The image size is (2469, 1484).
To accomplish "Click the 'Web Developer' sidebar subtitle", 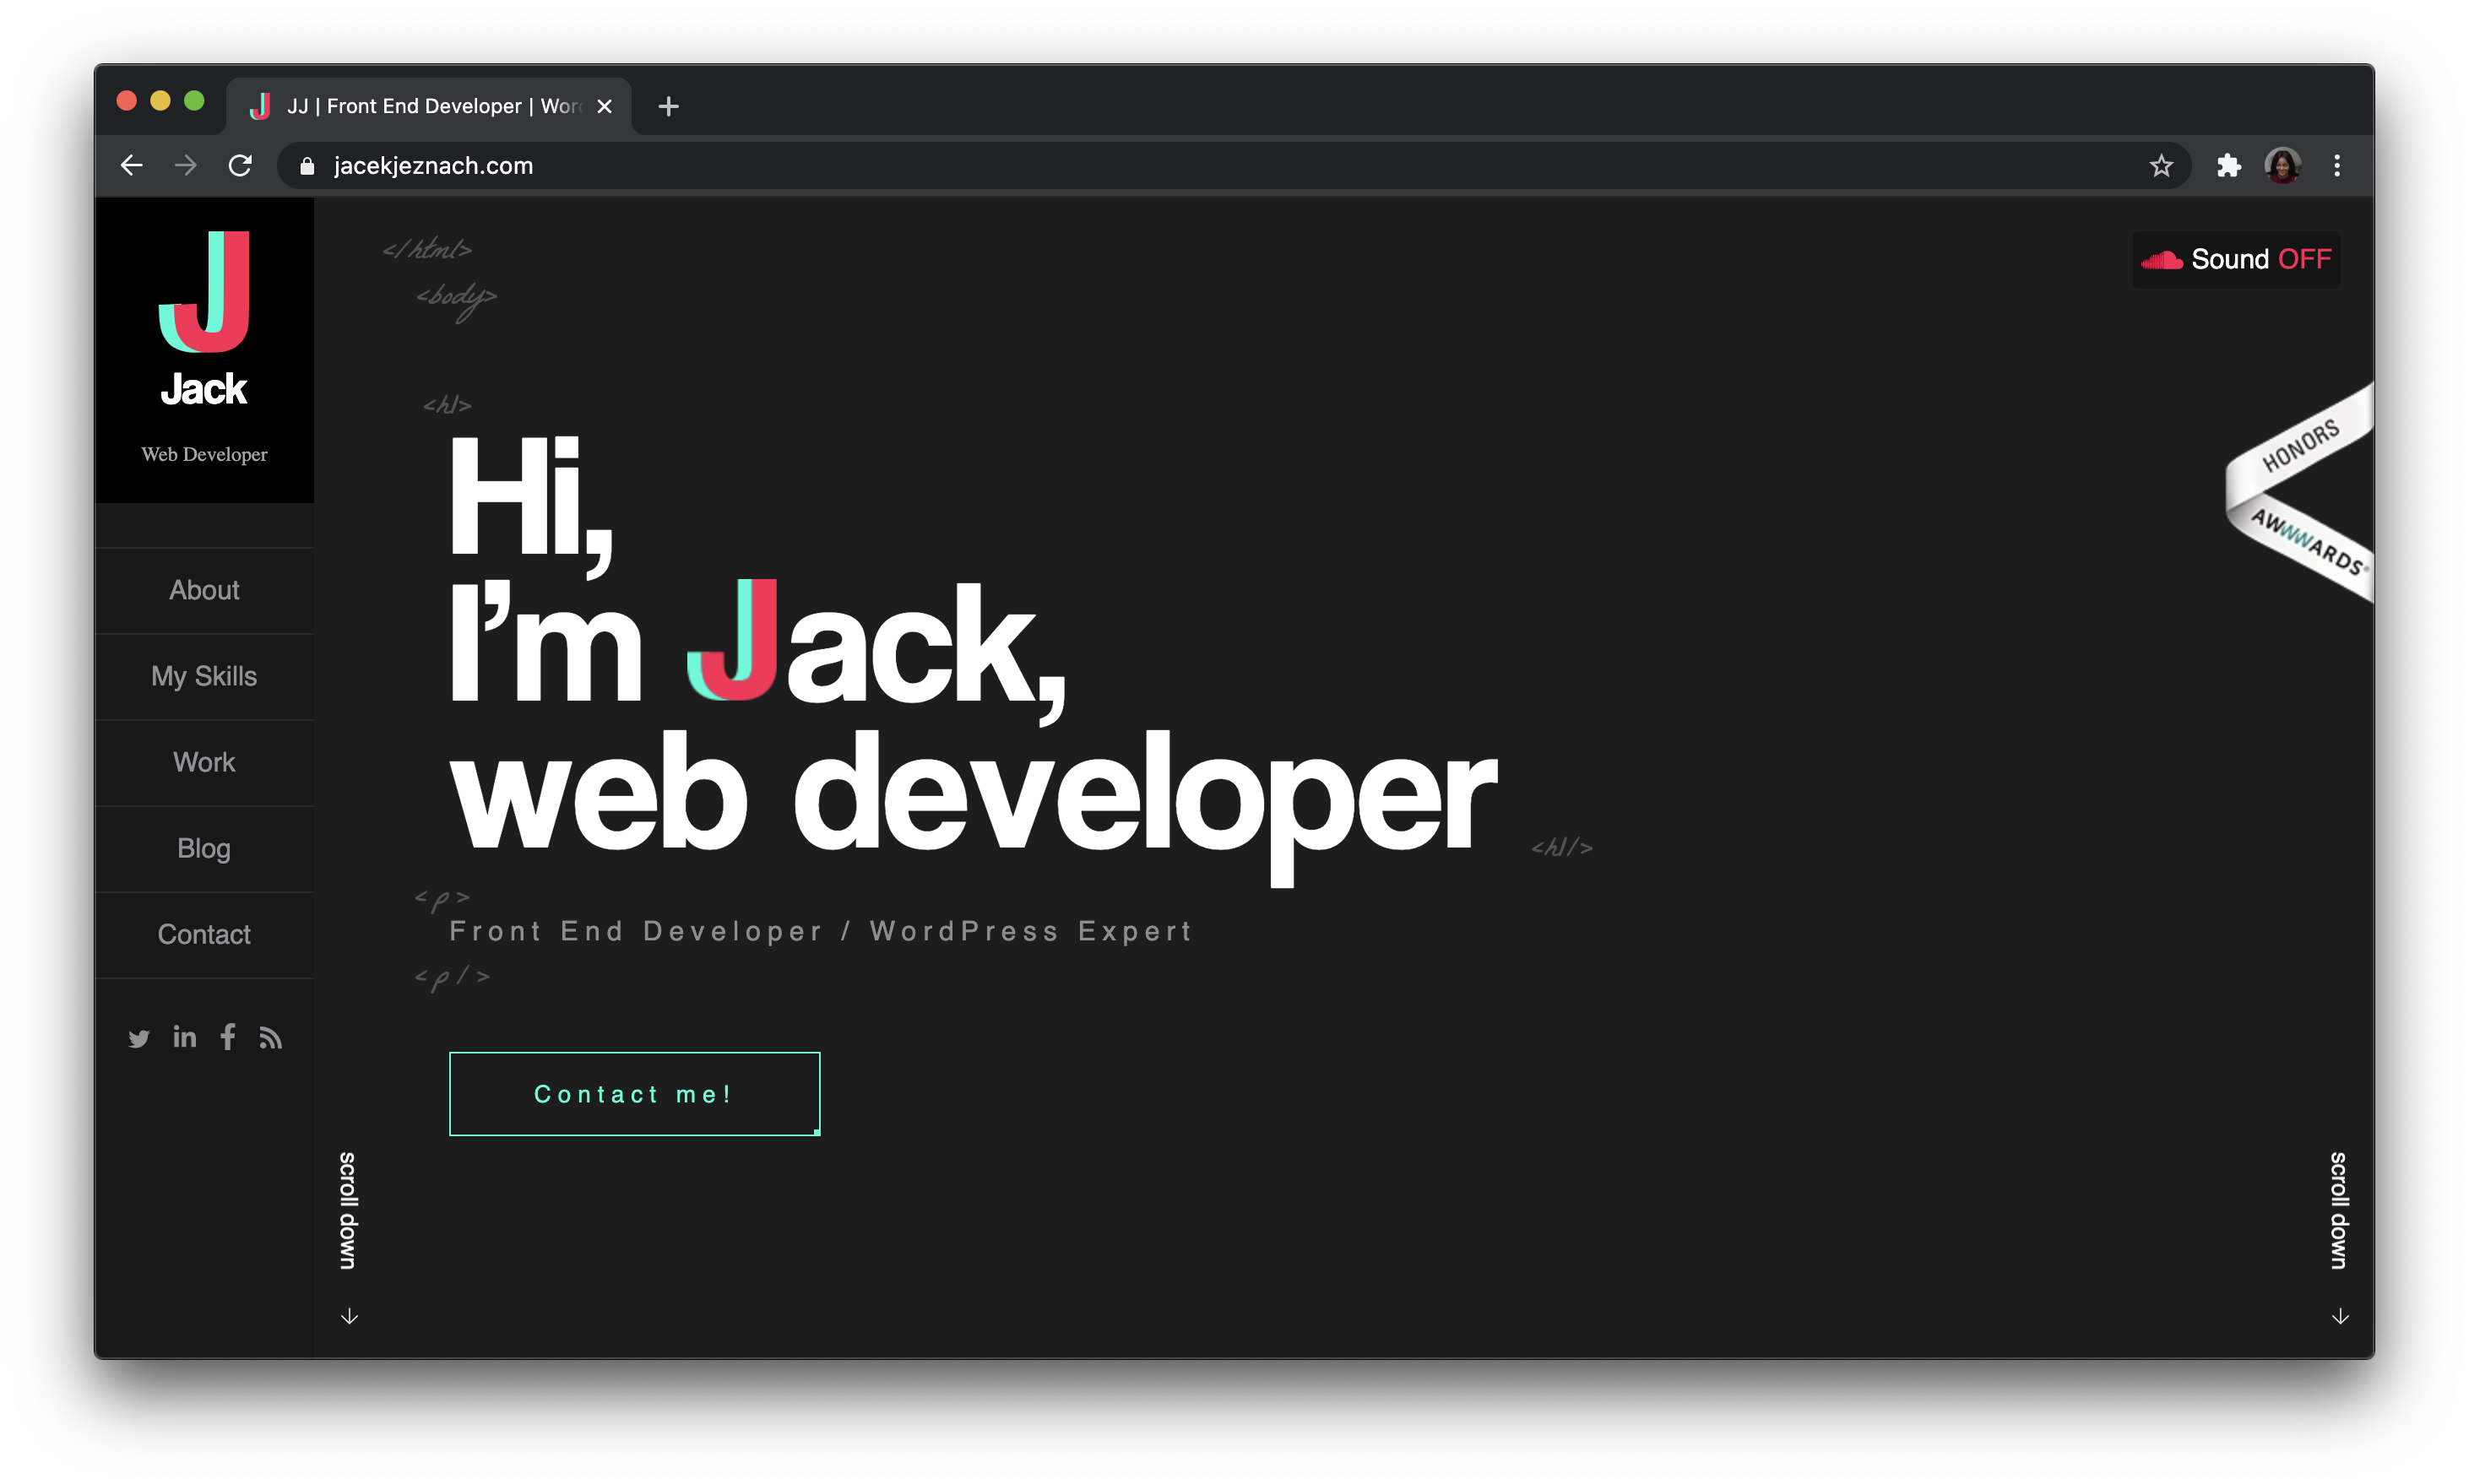I will [x=204, y=454].
